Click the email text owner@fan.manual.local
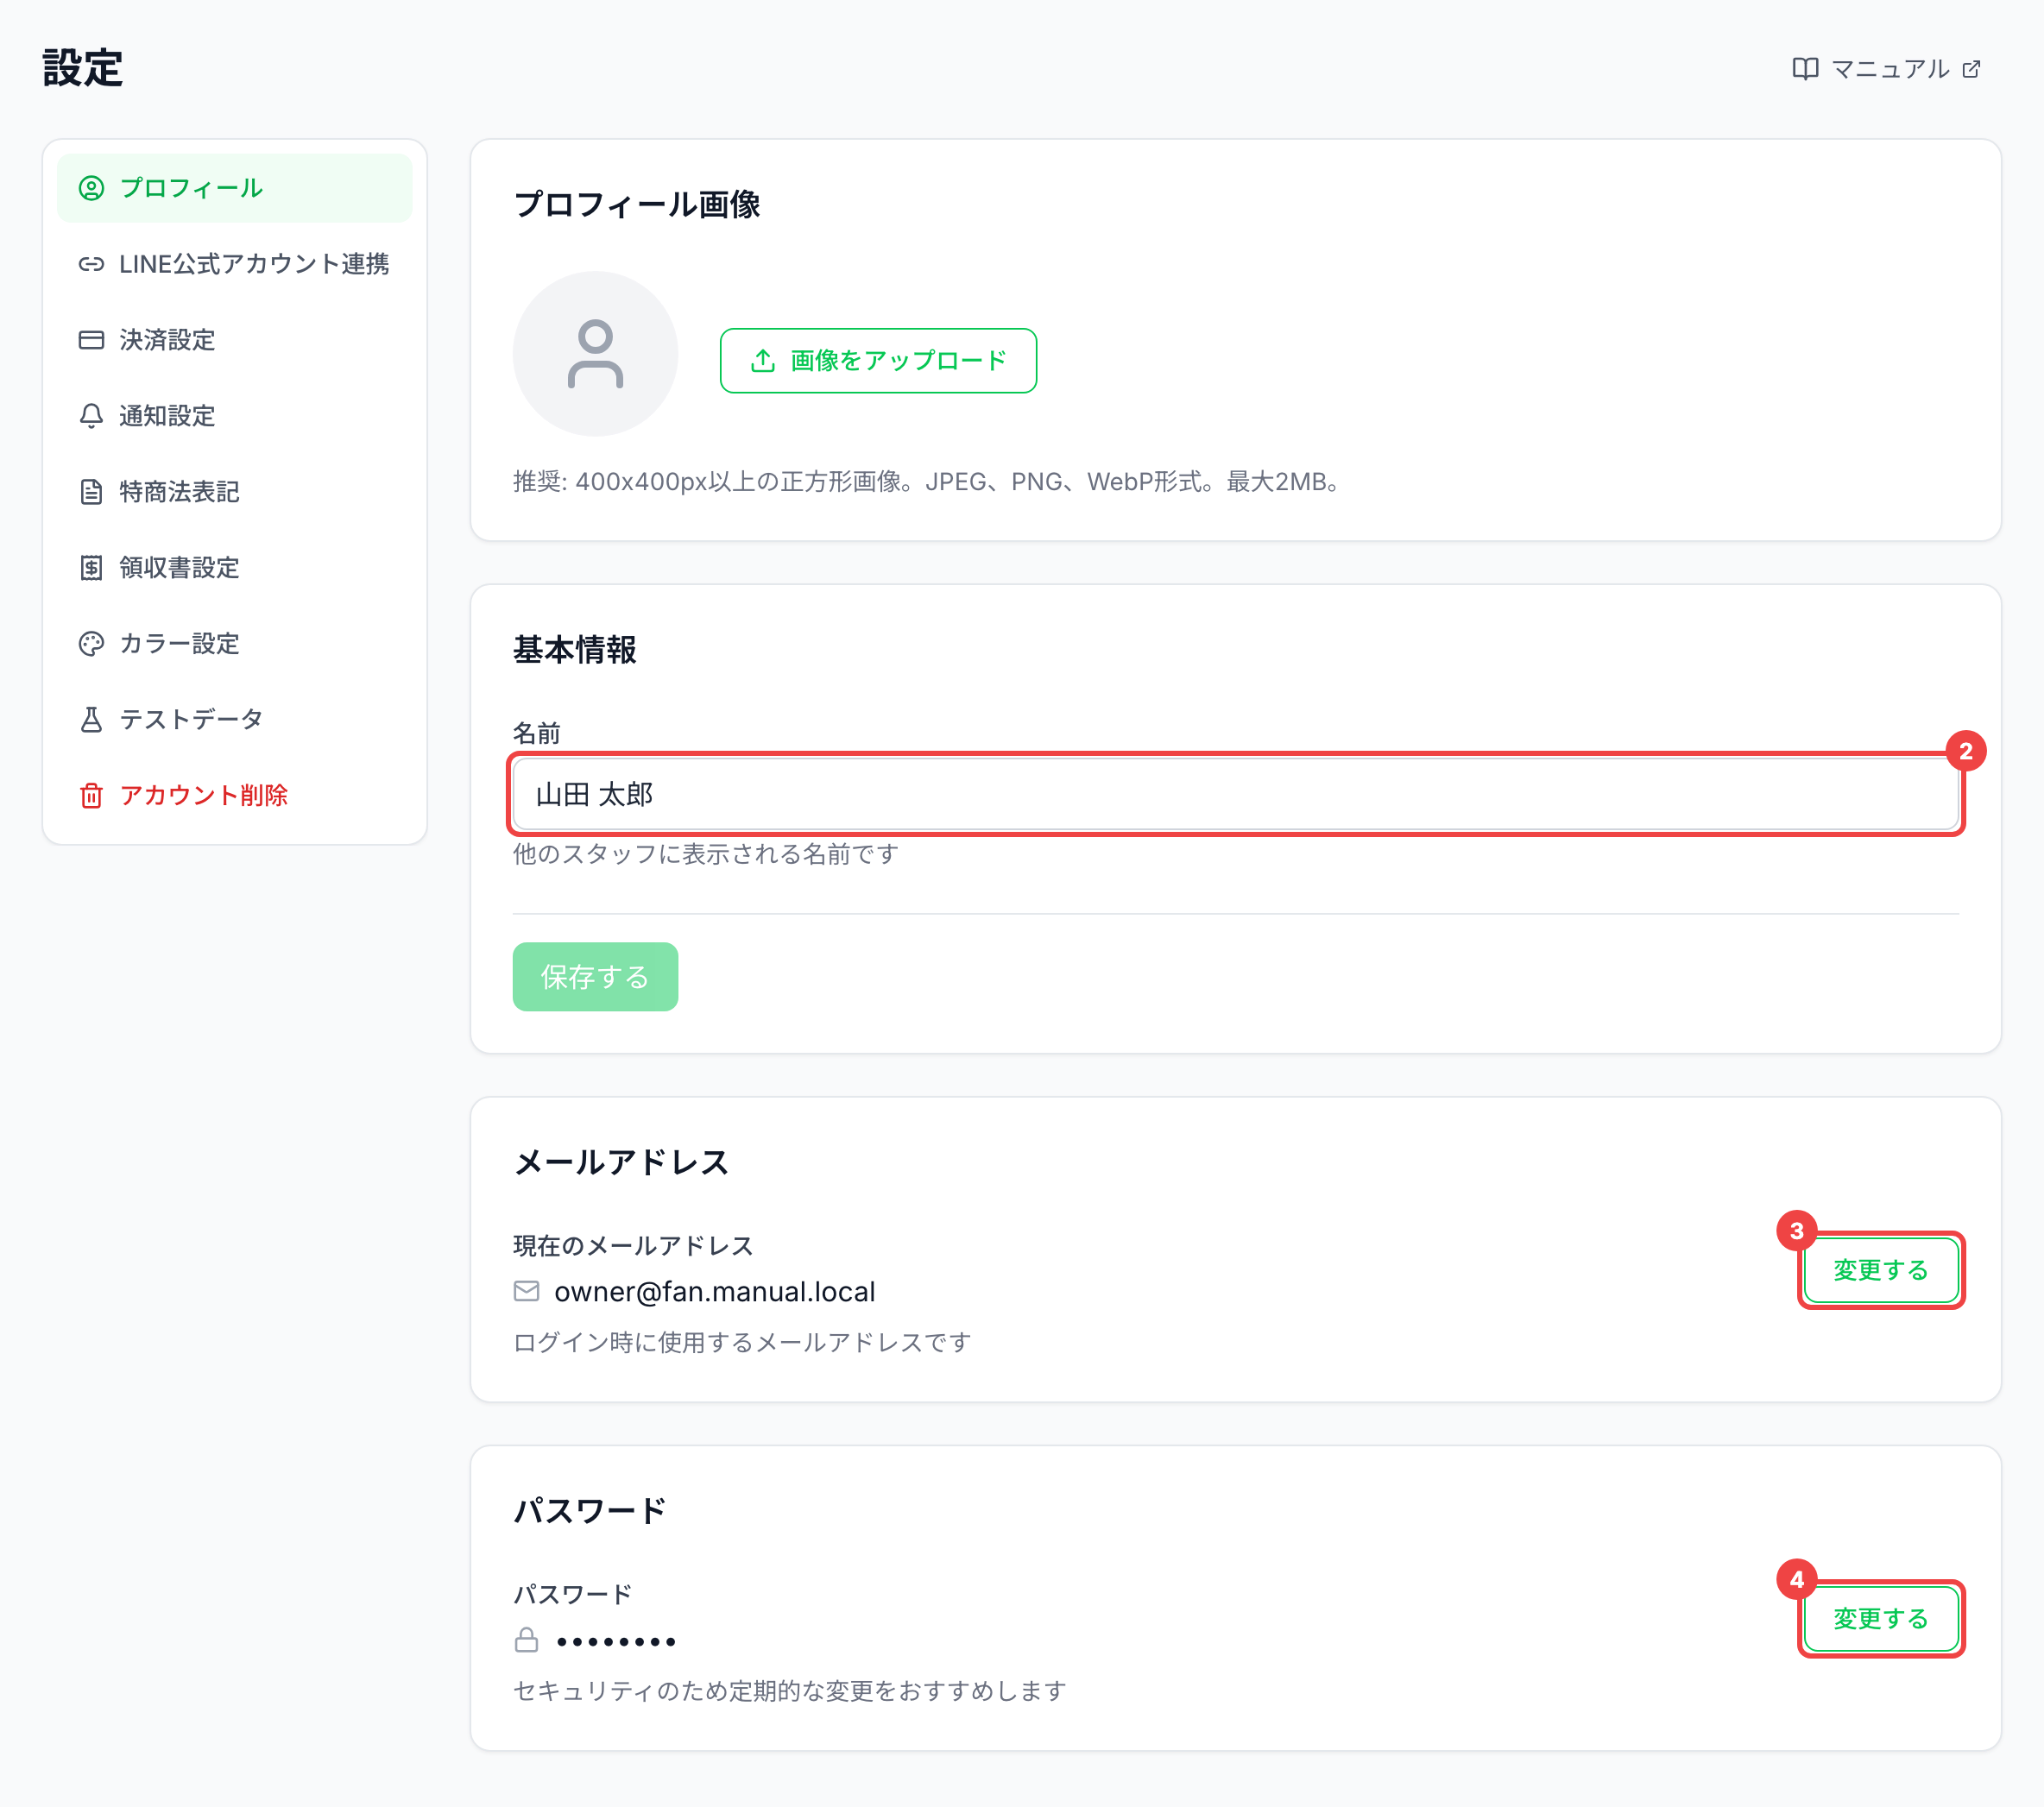This screenshot has width=2044, height=1807. pyautogui.click(x=714, y=1291)
